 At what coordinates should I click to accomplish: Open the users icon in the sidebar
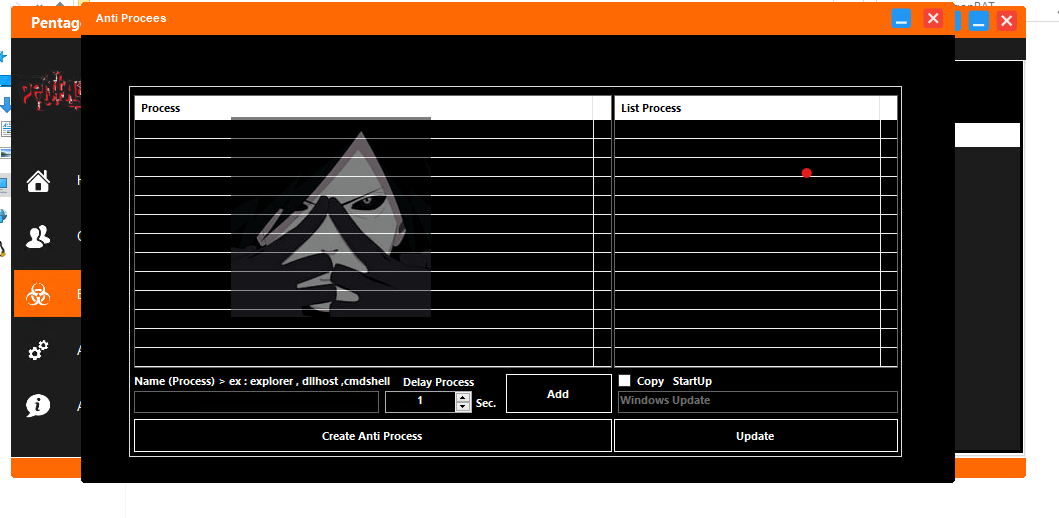coord(38,237)
